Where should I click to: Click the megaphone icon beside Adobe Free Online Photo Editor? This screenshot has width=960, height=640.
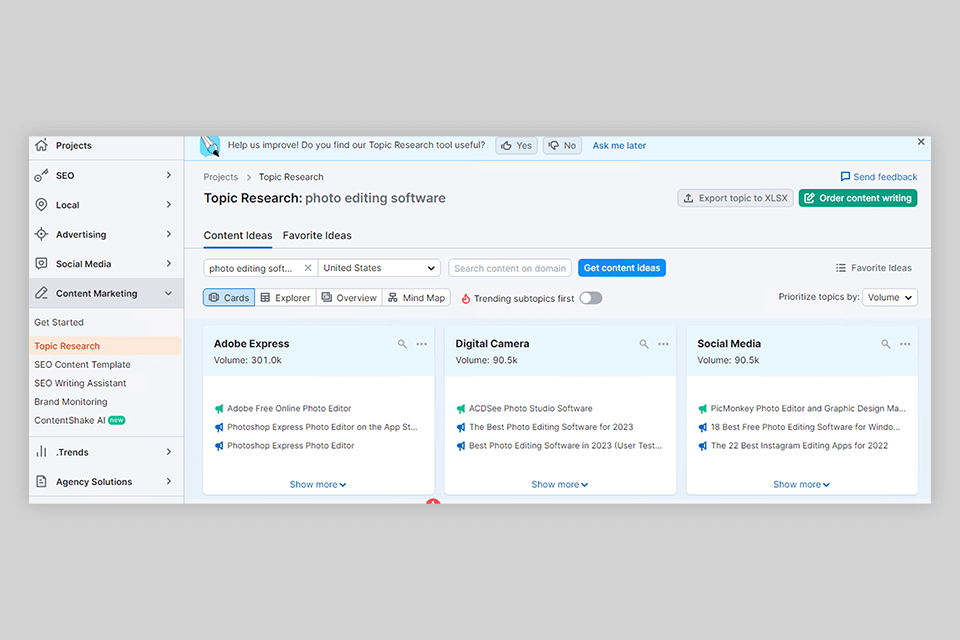click(x=219, y=408)
